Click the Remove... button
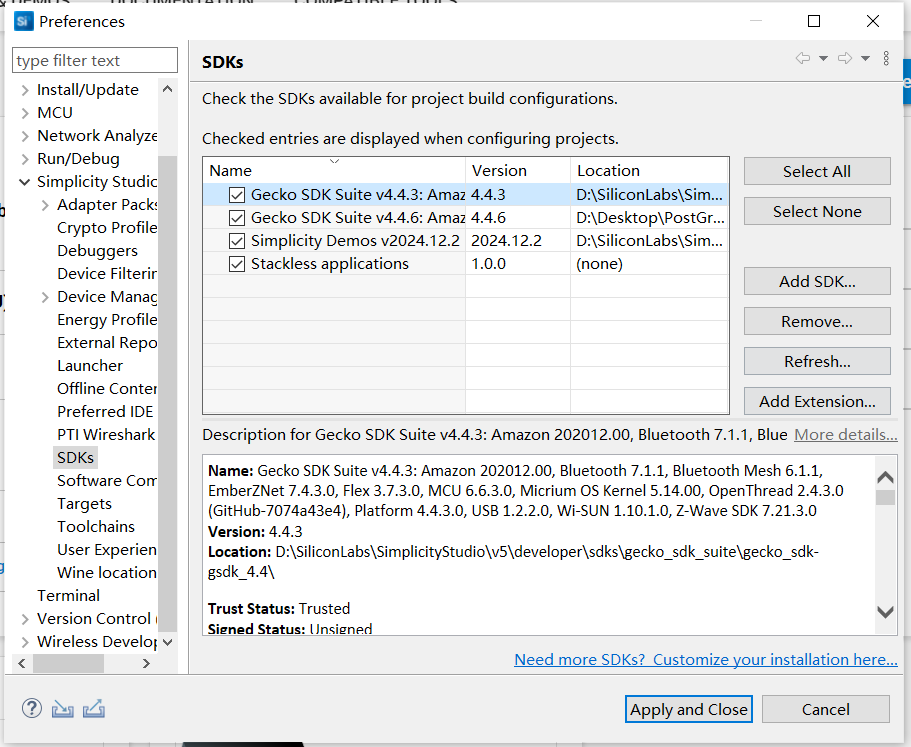 [x=817, y=322]
